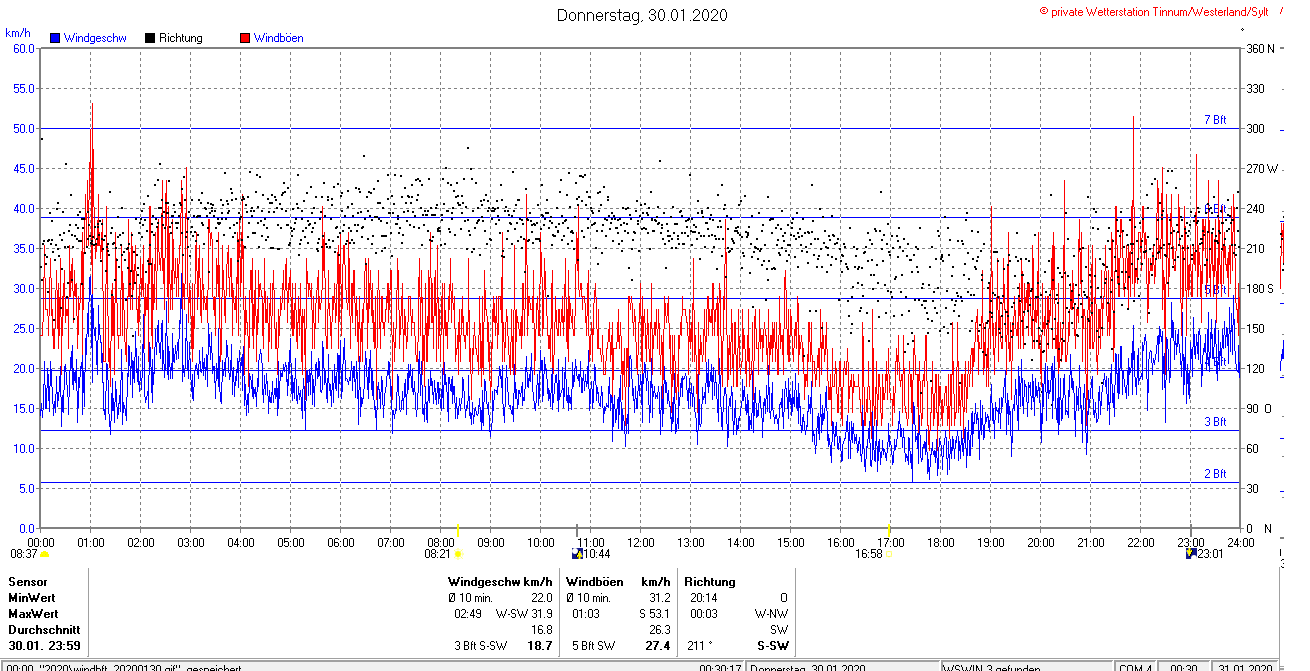The height and width of the screenshot is (671, 1310).
Task: Click the moon icon next to 10:44
Action: coord(577,553)
